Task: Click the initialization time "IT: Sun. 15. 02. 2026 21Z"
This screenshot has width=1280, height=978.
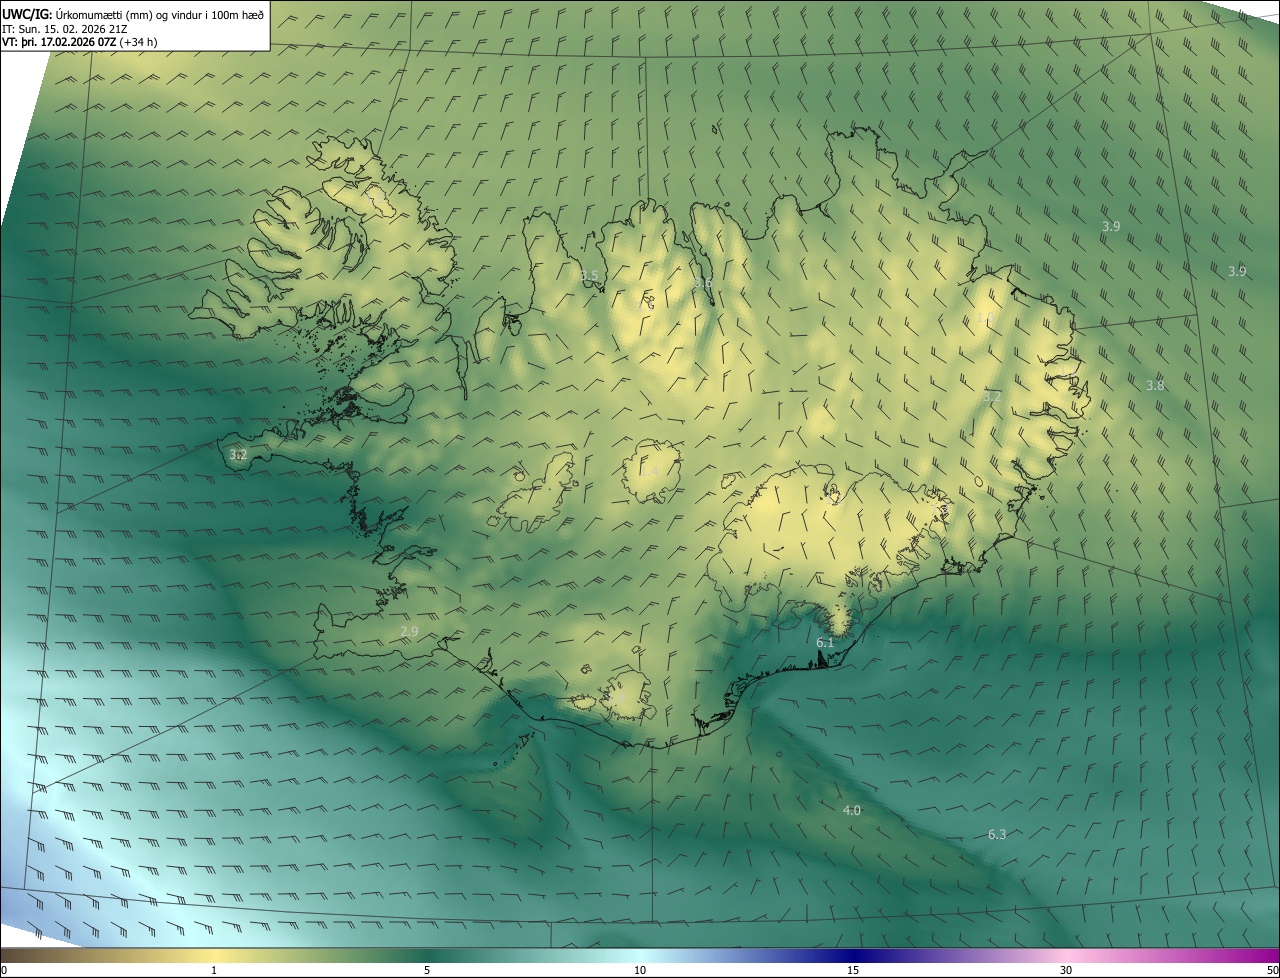Action: 63,29
